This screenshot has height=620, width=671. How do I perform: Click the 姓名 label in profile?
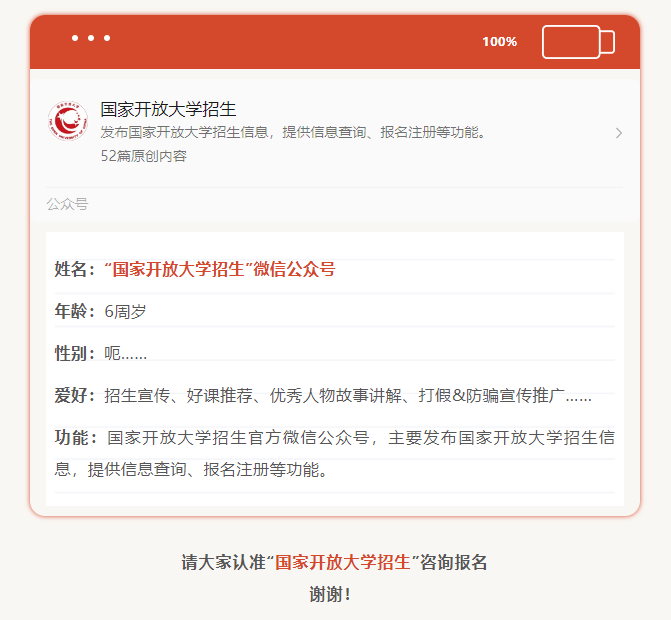[x=75, y=270]
